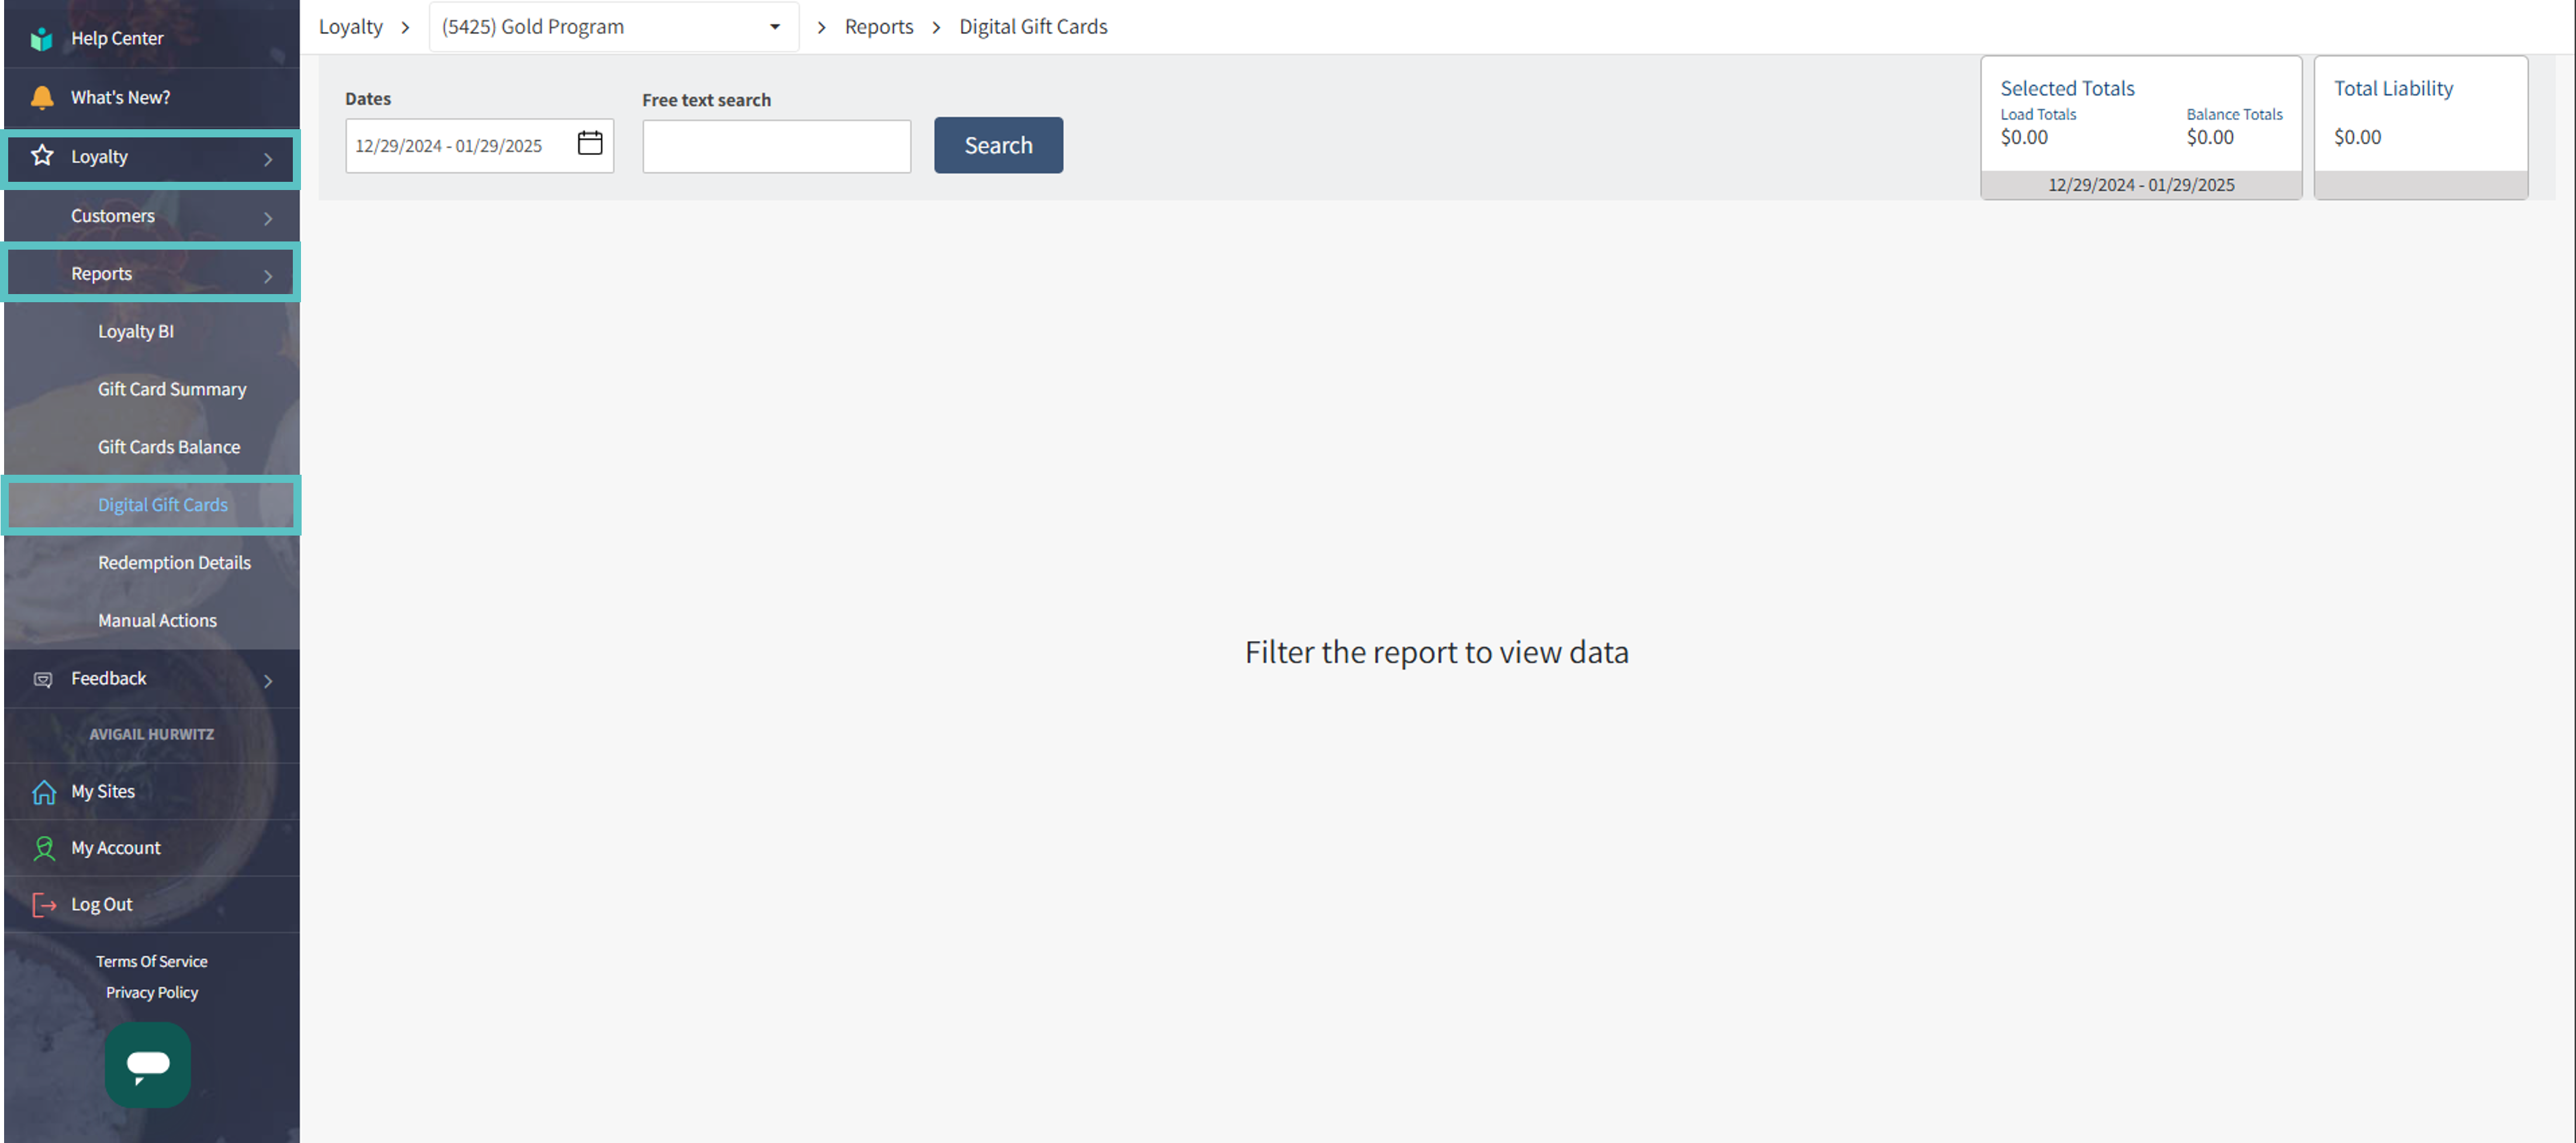Click the Feedback speech bubble icon
2576x1143 pixels.
pos(43,680)
